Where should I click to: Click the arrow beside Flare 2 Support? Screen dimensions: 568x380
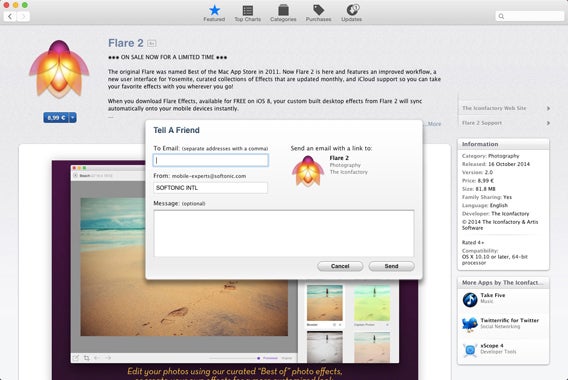[548, 123]
